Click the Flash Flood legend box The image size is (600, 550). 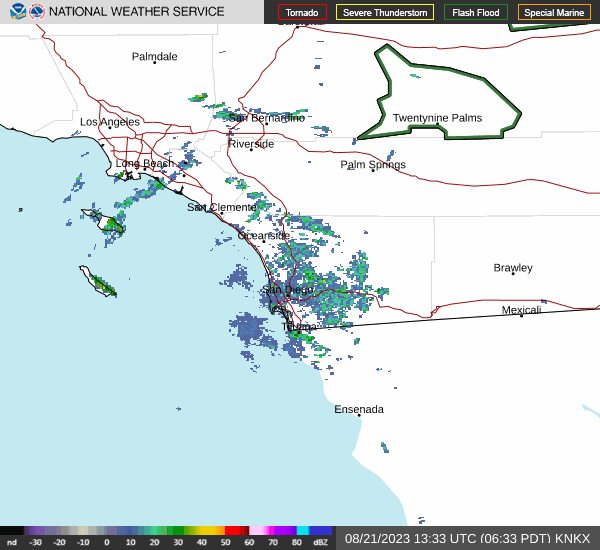[x=475, y=13]
